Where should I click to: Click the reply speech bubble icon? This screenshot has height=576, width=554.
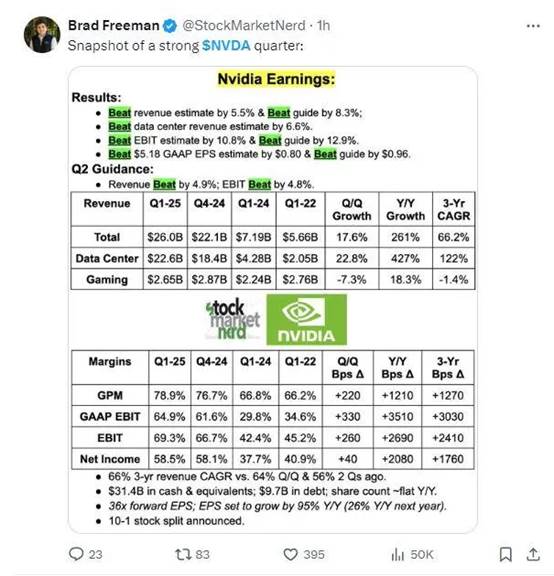click(76, 554)
